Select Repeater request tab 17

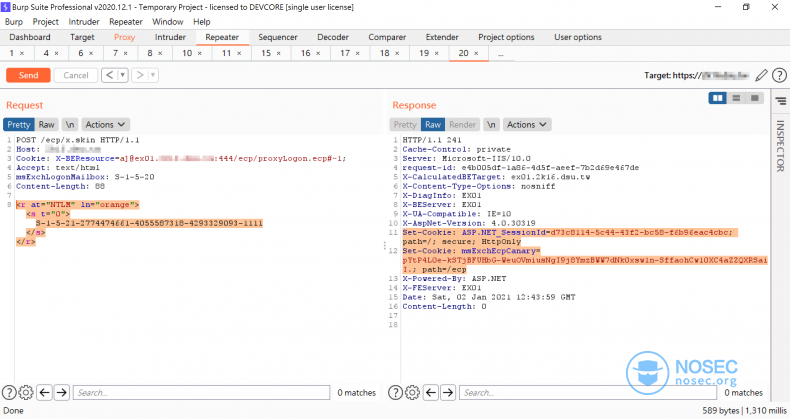[345, 53]
